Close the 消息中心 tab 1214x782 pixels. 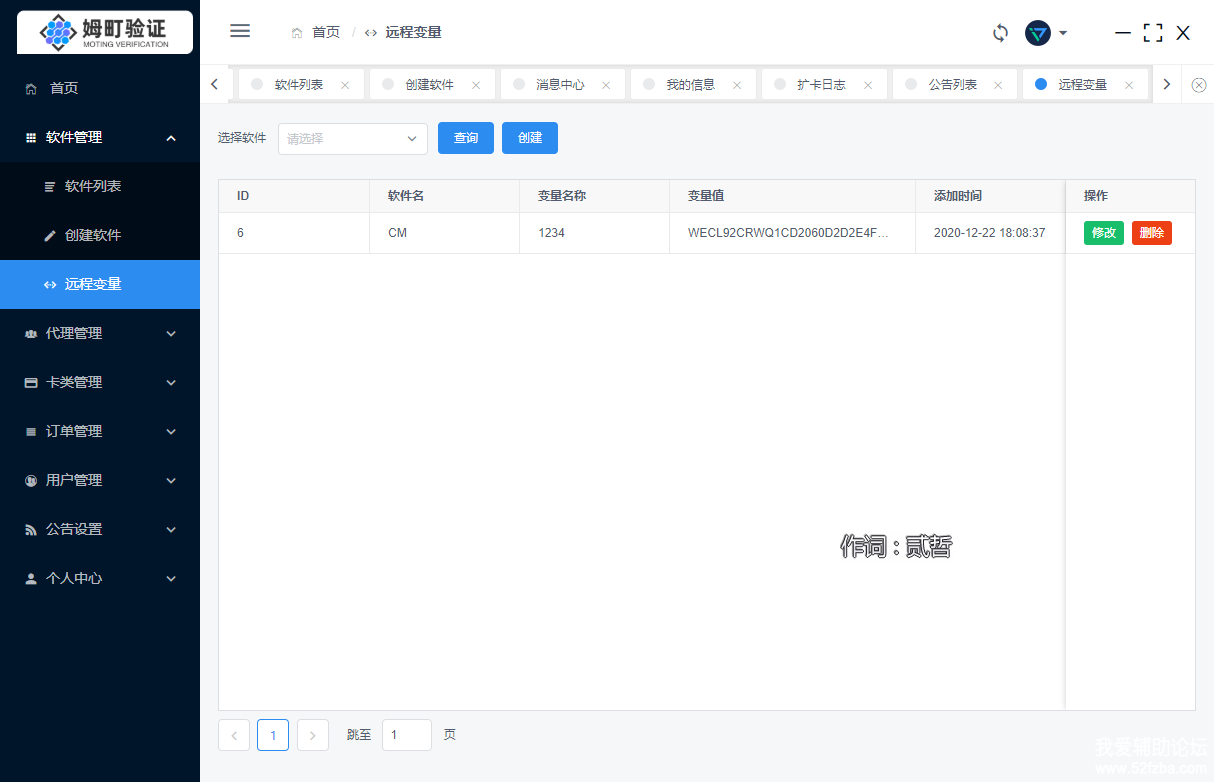pos(606,85)
